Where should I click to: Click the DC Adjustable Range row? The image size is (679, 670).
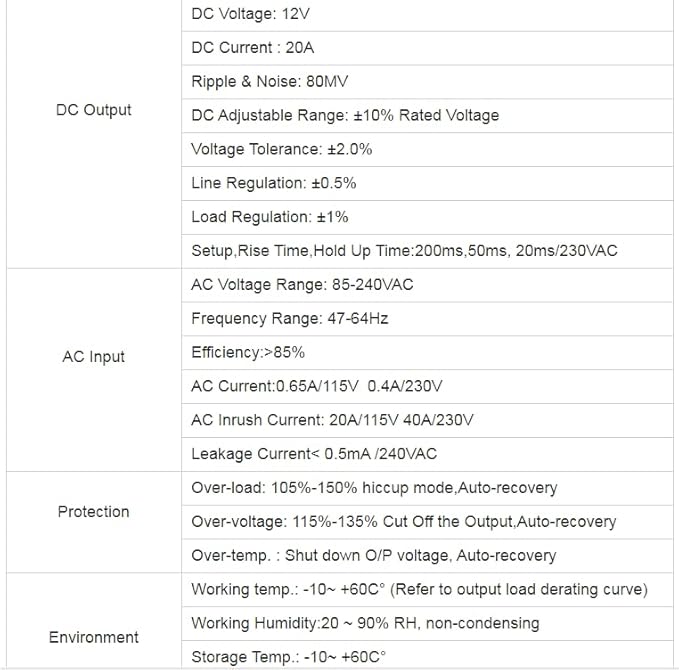(345, 116)
